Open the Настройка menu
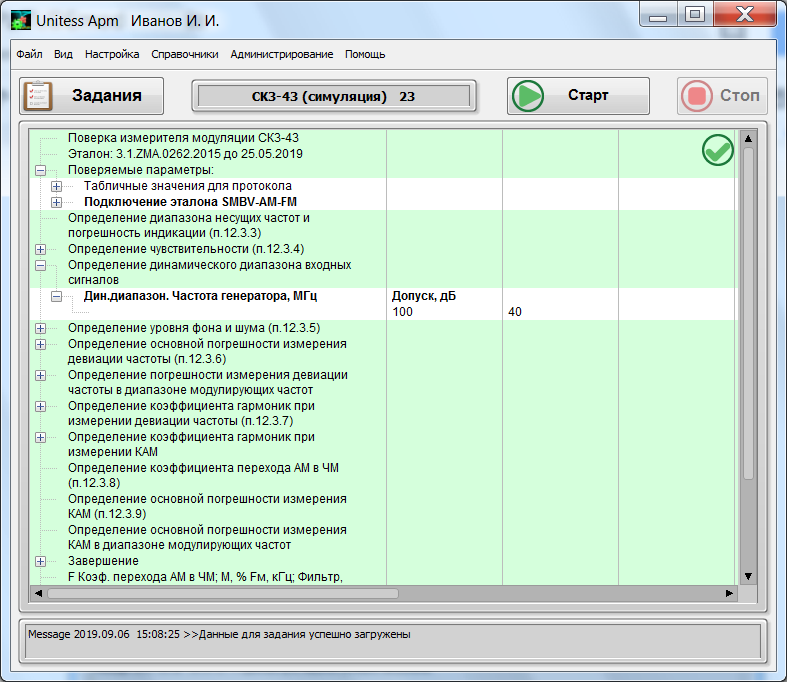787x682 pixels. [112, 54]
